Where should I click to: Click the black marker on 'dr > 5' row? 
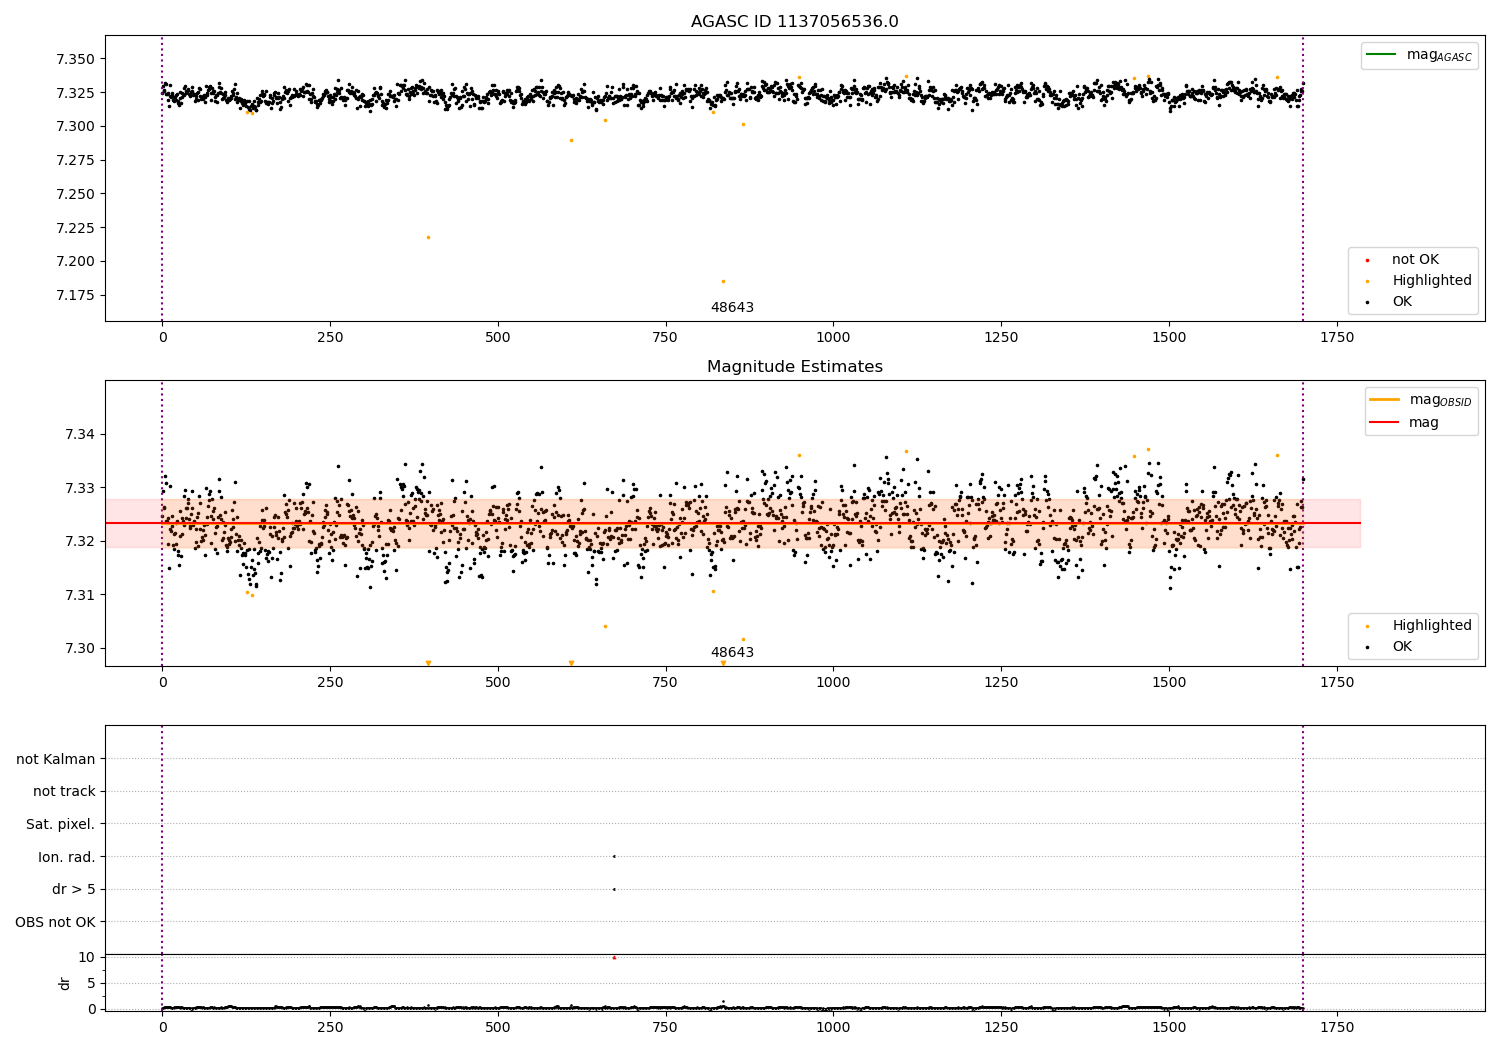pyautogui.click(x=614, y=889)
